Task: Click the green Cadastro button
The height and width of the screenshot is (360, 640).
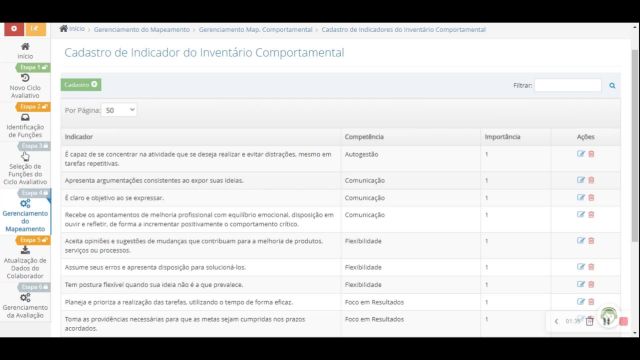Action: (81, 84)
